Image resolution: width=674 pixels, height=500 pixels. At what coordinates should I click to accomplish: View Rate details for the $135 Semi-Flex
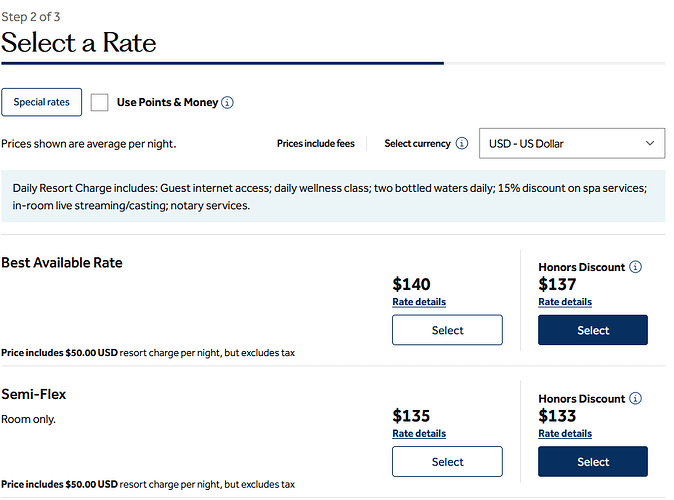coord(419,434)
